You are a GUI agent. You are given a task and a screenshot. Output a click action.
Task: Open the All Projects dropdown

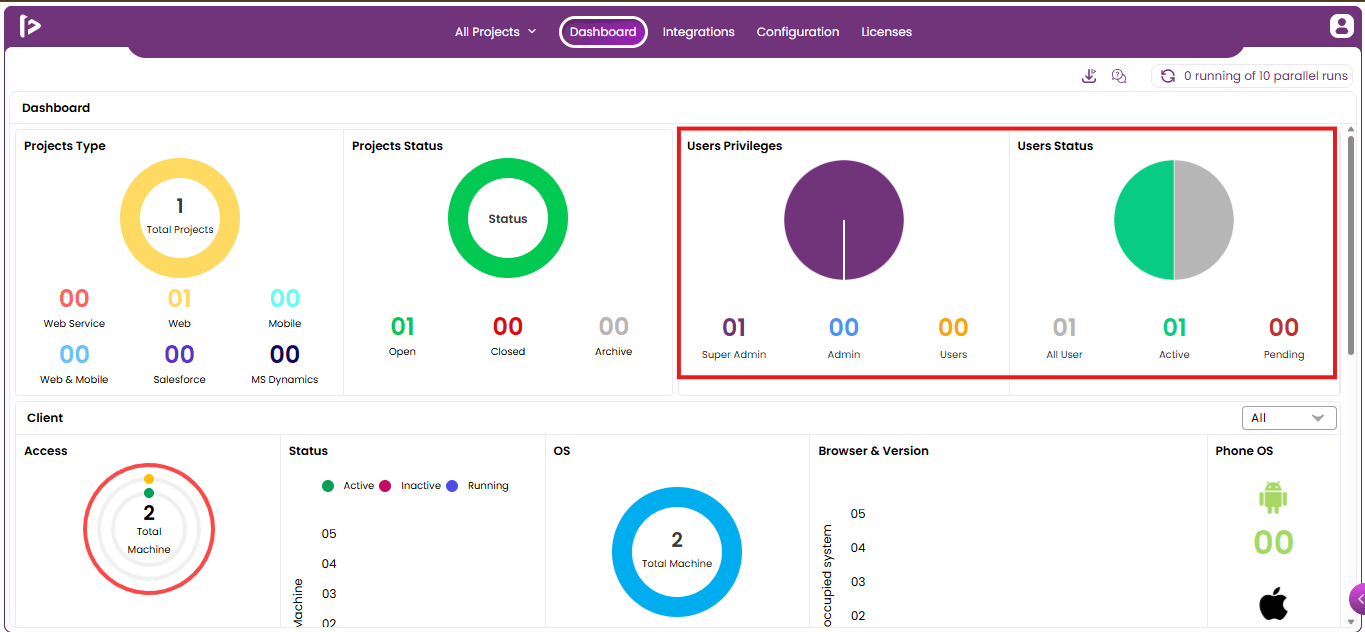495,32
